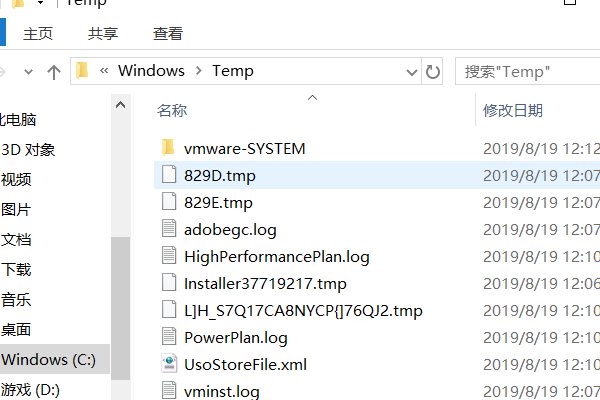
Task: Click the adobegc.log file icon
Action: point(168,229)
